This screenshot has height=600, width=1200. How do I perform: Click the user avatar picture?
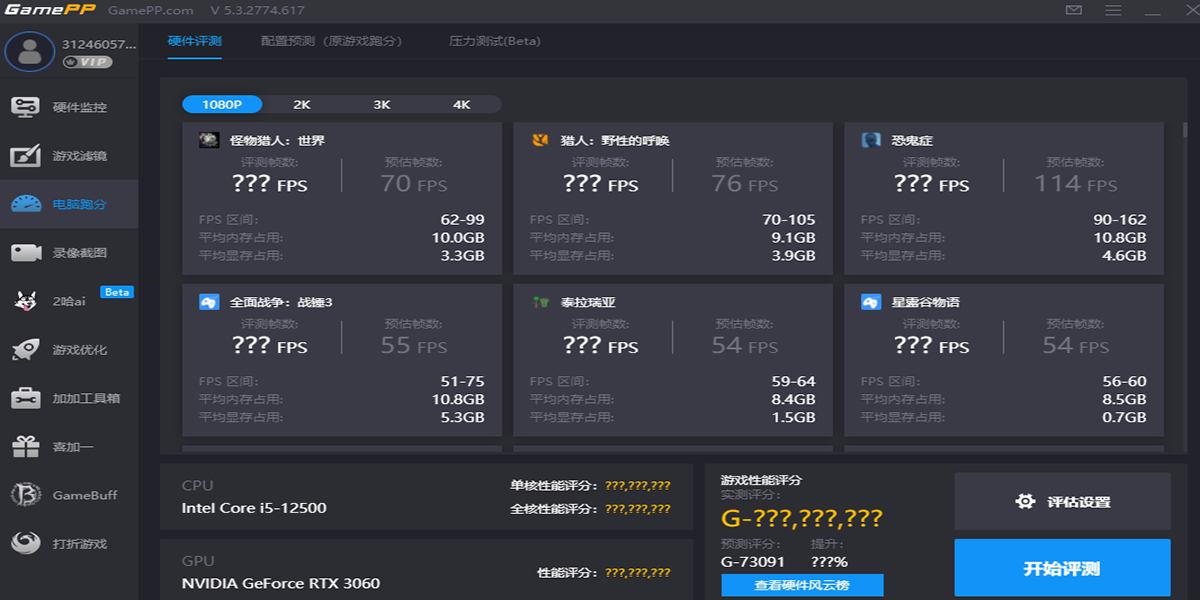[30, 52]
